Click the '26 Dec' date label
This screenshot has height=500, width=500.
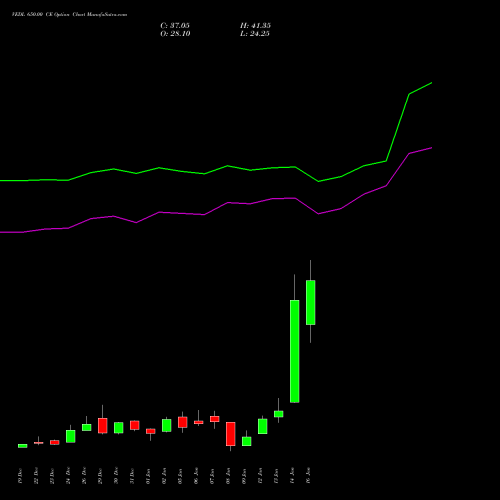[x=84, y=476]
